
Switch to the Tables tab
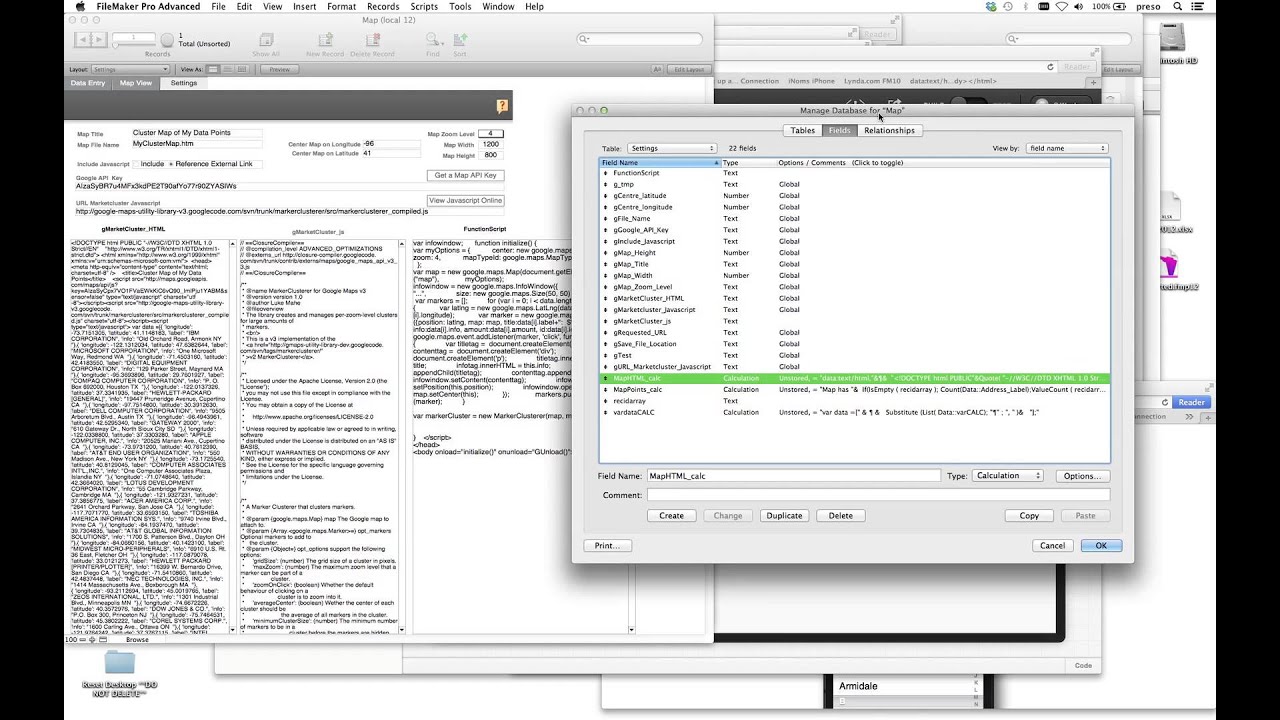(803, 131)
